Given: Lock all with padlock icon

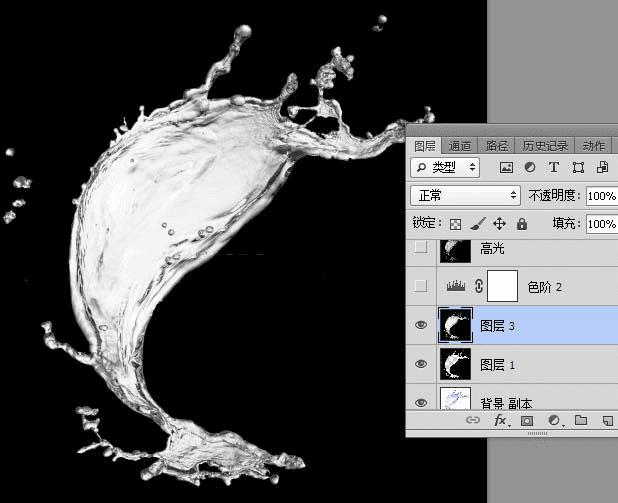Looking at the screenshot, I should point(522,224).
